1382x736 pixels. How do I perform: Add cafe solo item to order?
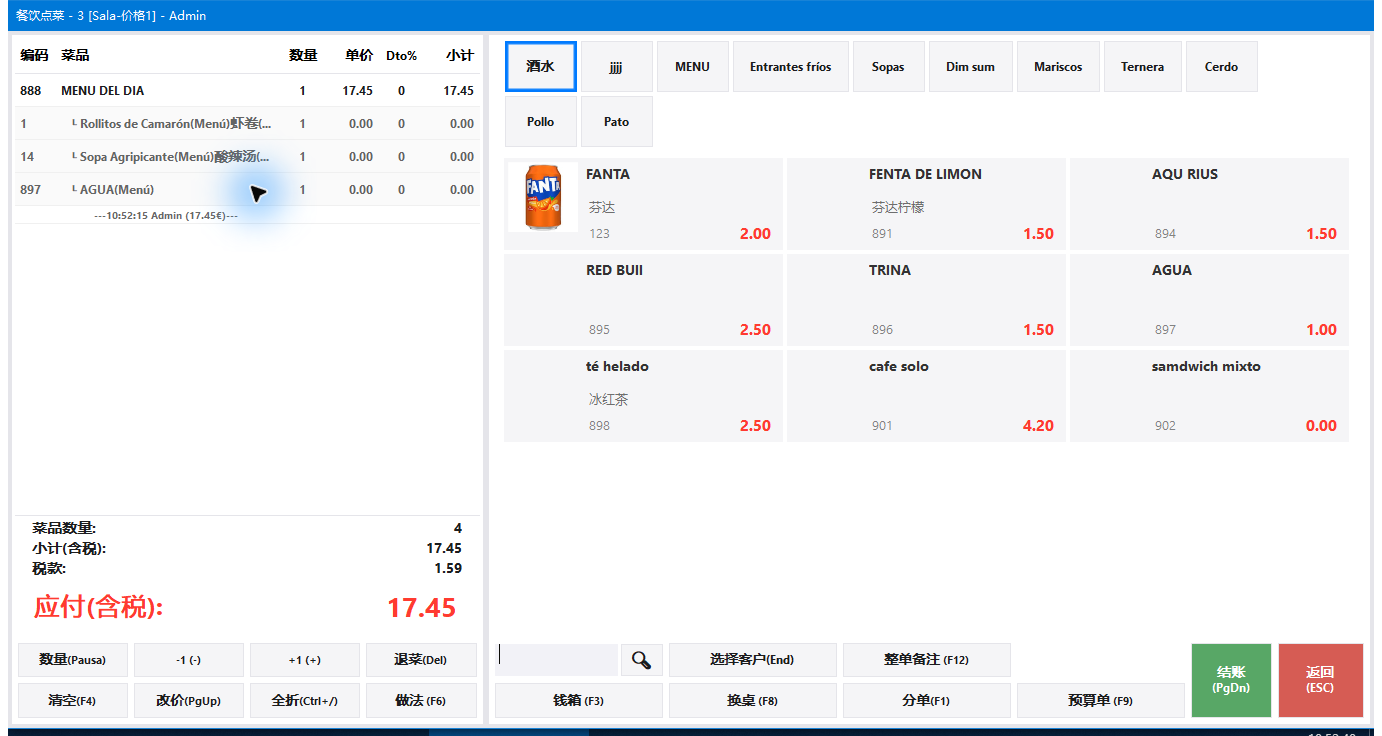(x=926, y=396)
